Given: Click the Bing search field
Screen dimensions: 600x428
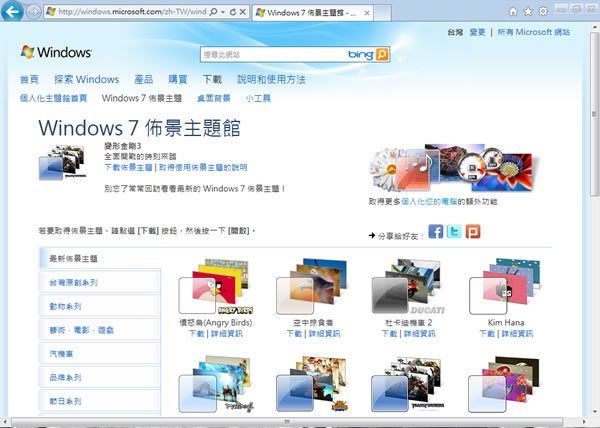Looking at the screenshot, I should [273, 55].
